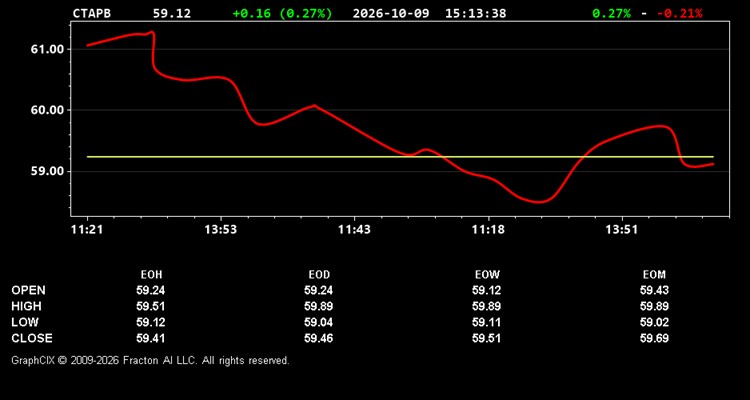Viewport: 750px width, 400px height.
Task: Click the red -0.21% range value
Action: [680, 13]
